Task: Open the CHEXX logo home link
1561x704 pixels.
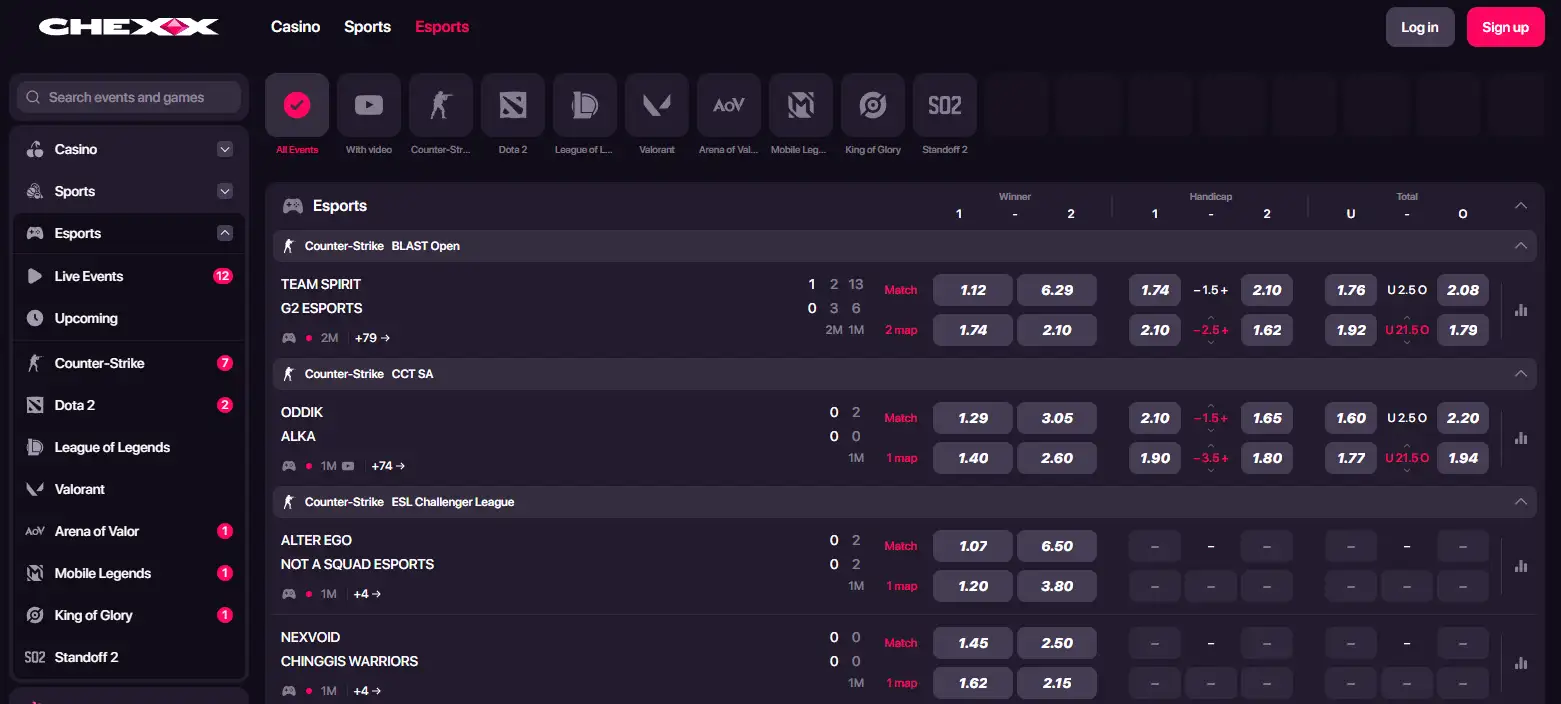Action: pos(128,27)
